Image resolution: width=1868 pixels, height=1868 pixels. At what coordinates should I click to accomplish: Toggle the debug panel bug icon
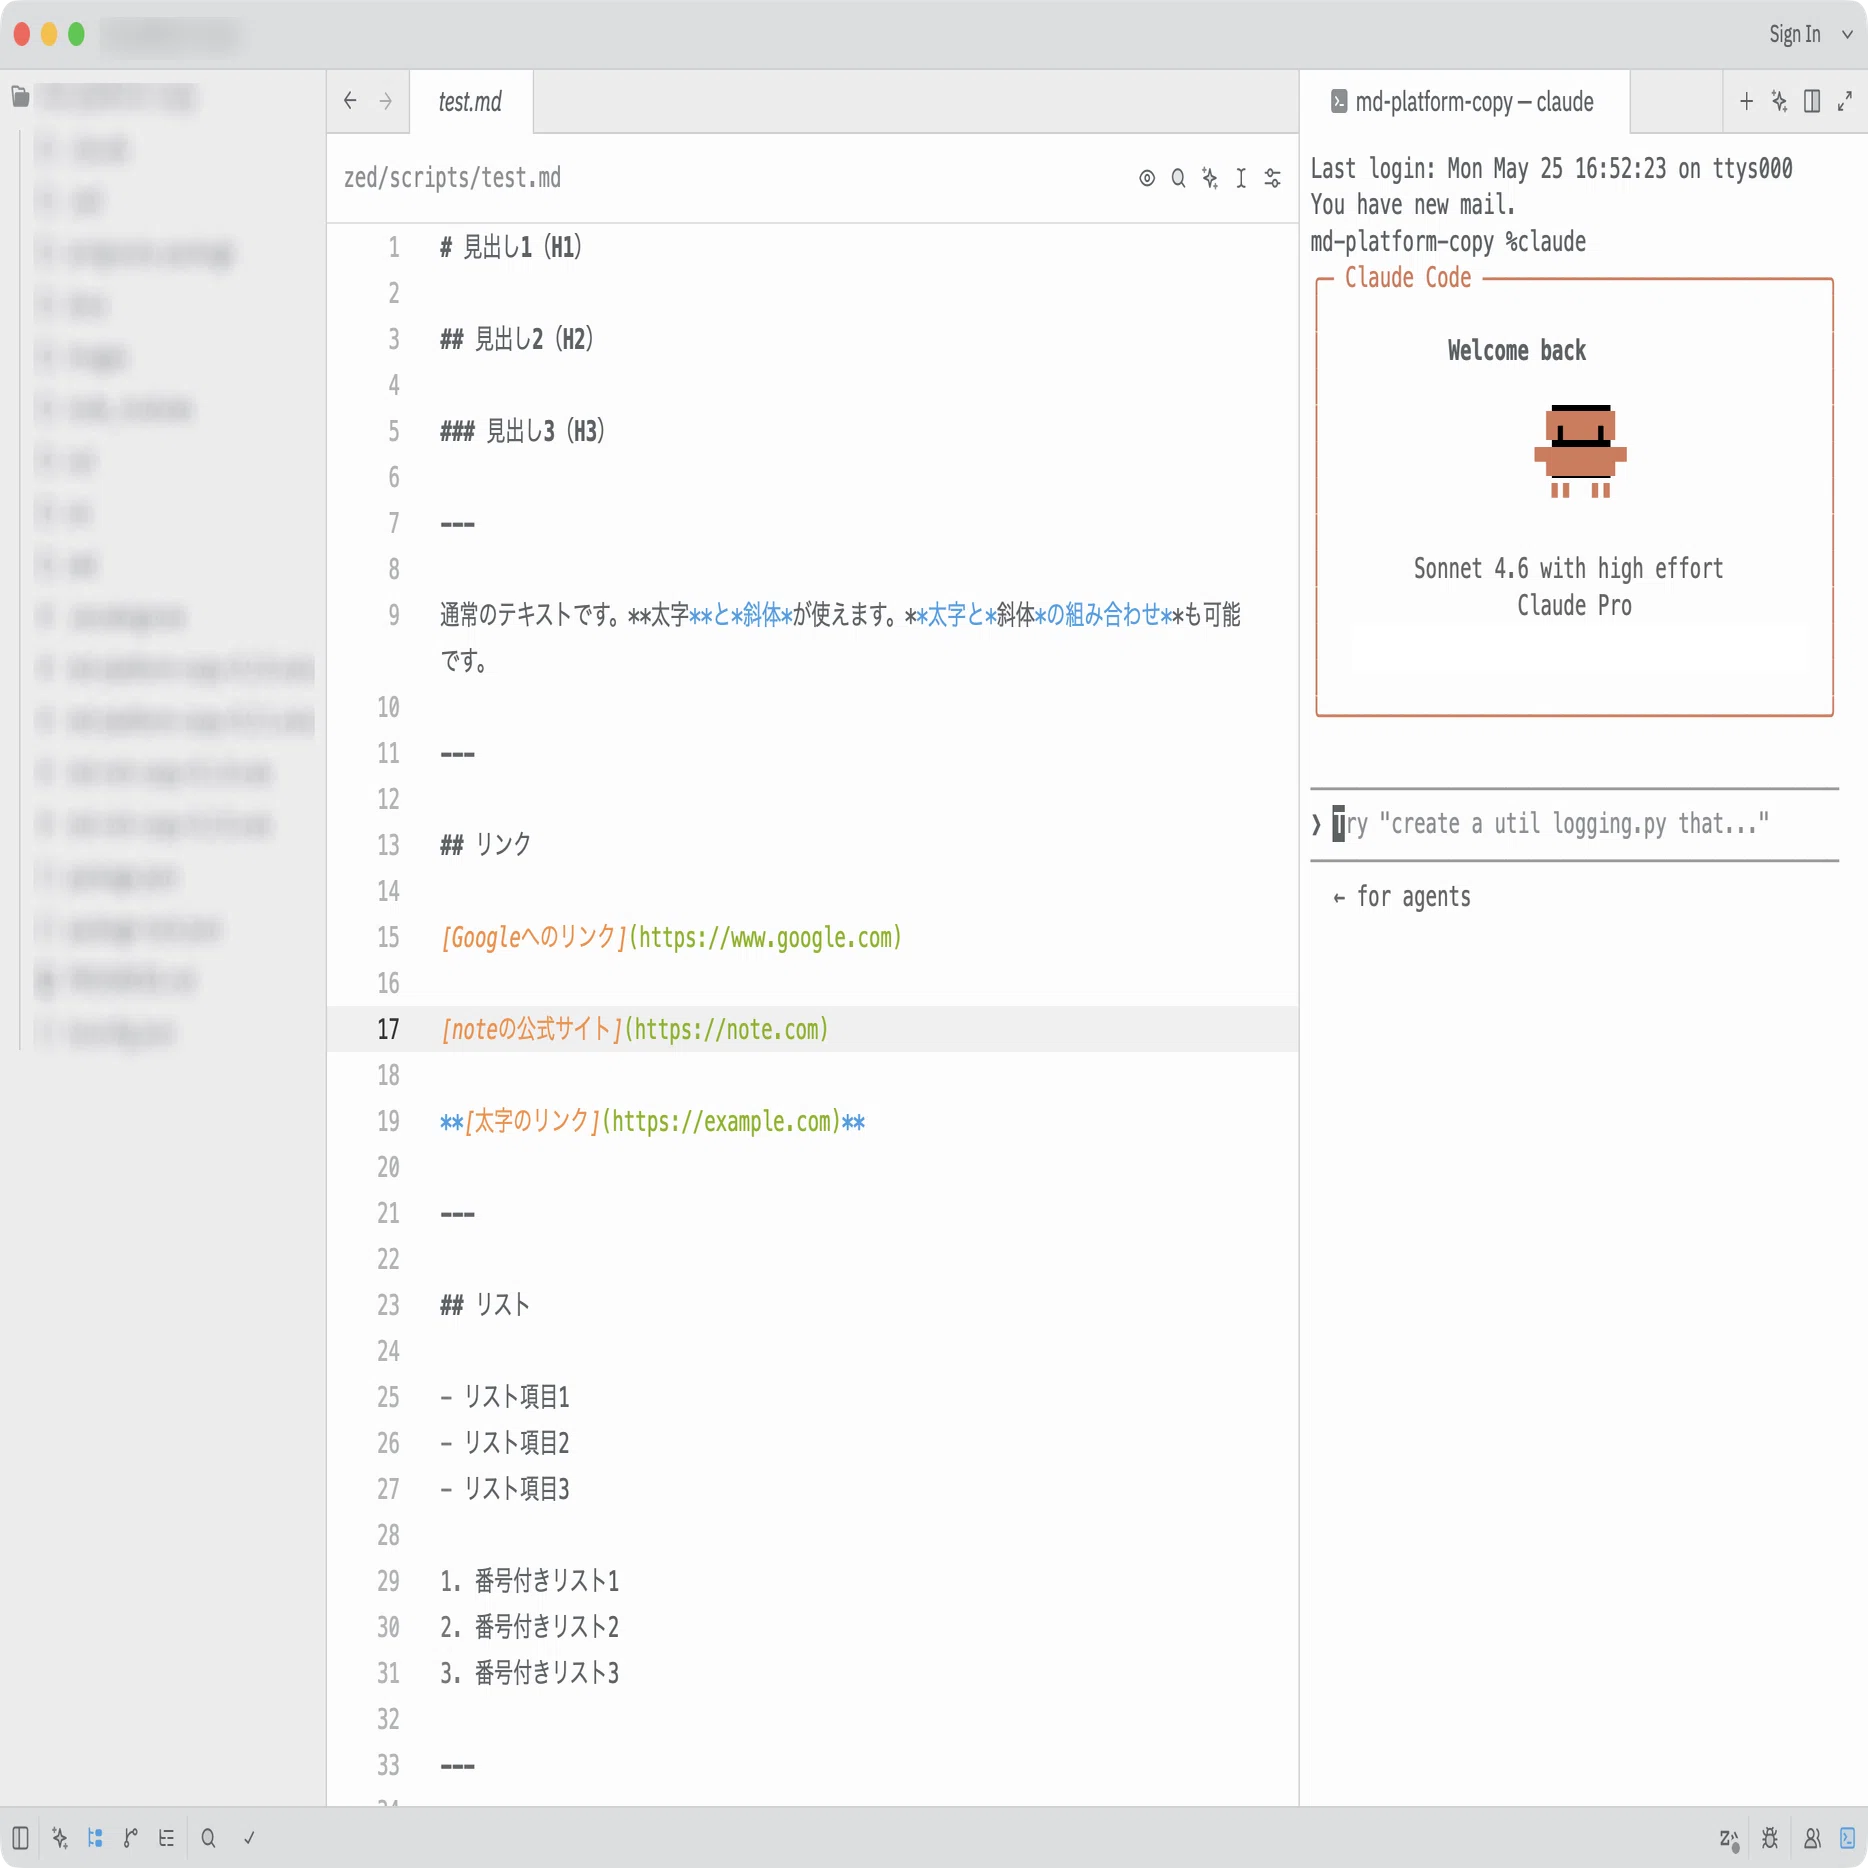(x=1770, y=1838)
